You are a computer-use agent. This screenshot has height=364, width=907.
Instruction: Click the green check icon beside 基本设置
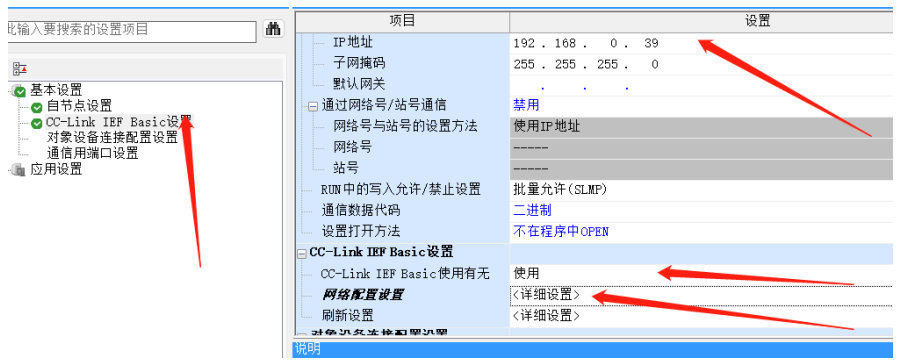pos(20,91)
